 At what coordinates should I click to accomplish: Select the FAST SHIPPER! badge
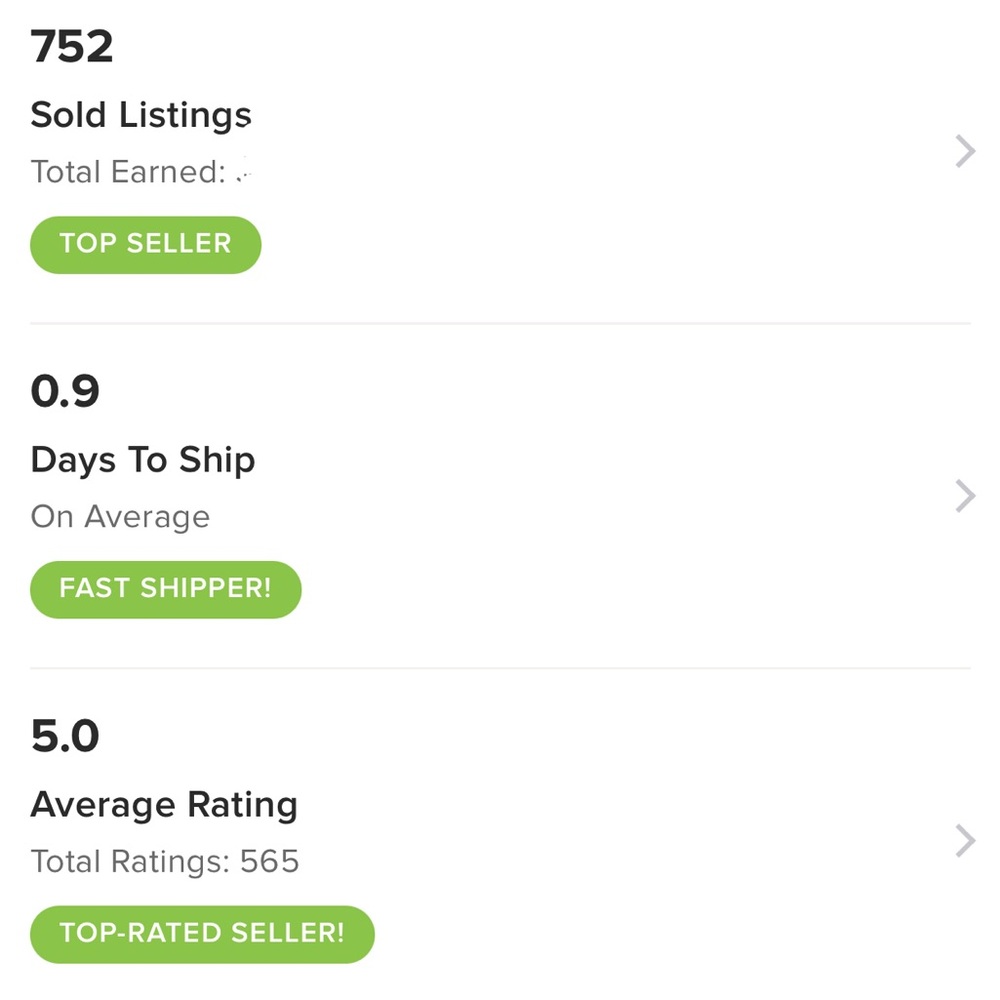click(x=165, y=589)
